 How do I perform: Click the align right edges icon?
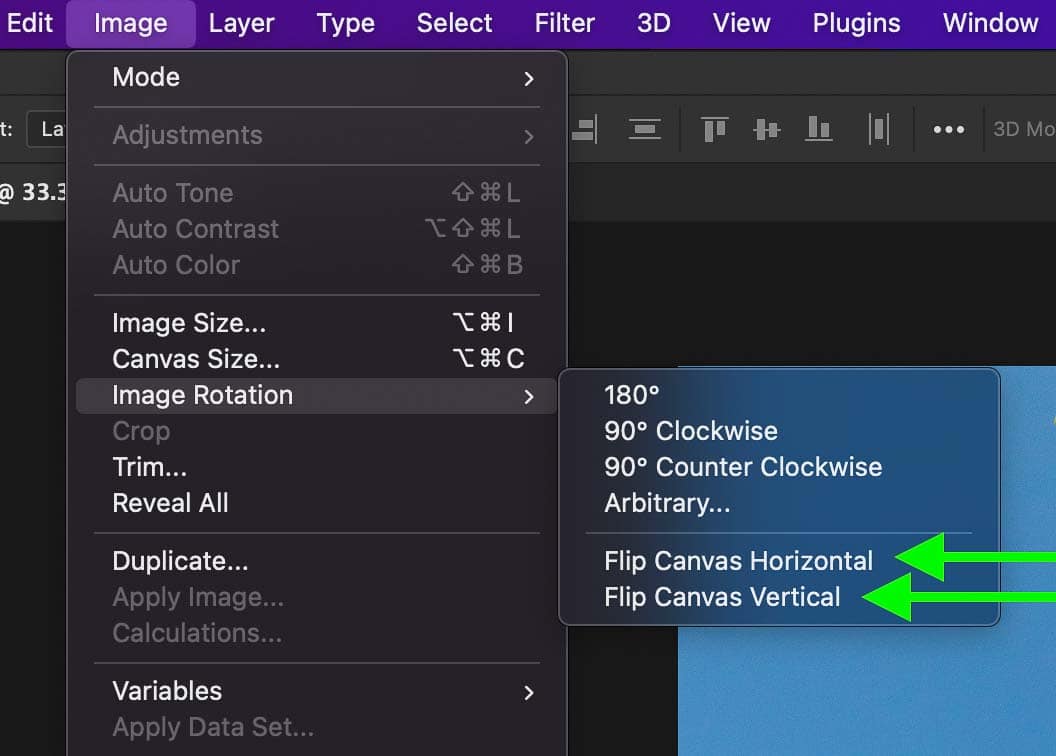tap(585, 129)
